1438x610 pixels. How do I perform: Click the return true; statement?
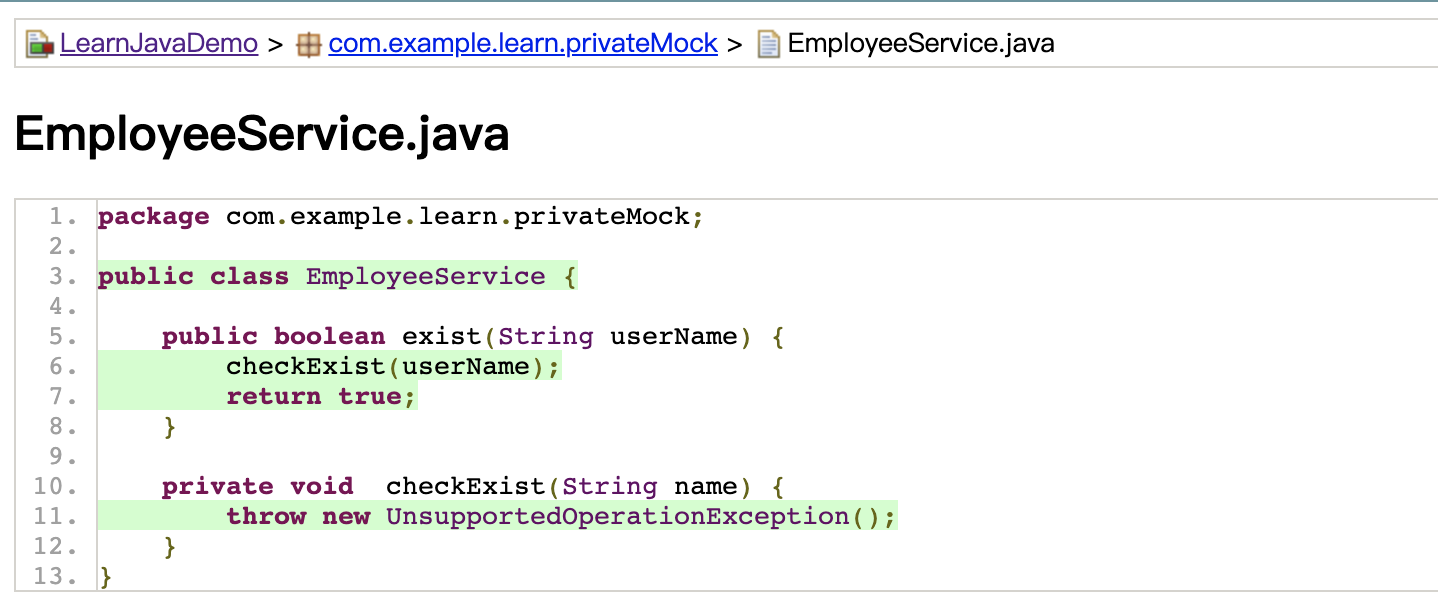(x=320, y=397)
